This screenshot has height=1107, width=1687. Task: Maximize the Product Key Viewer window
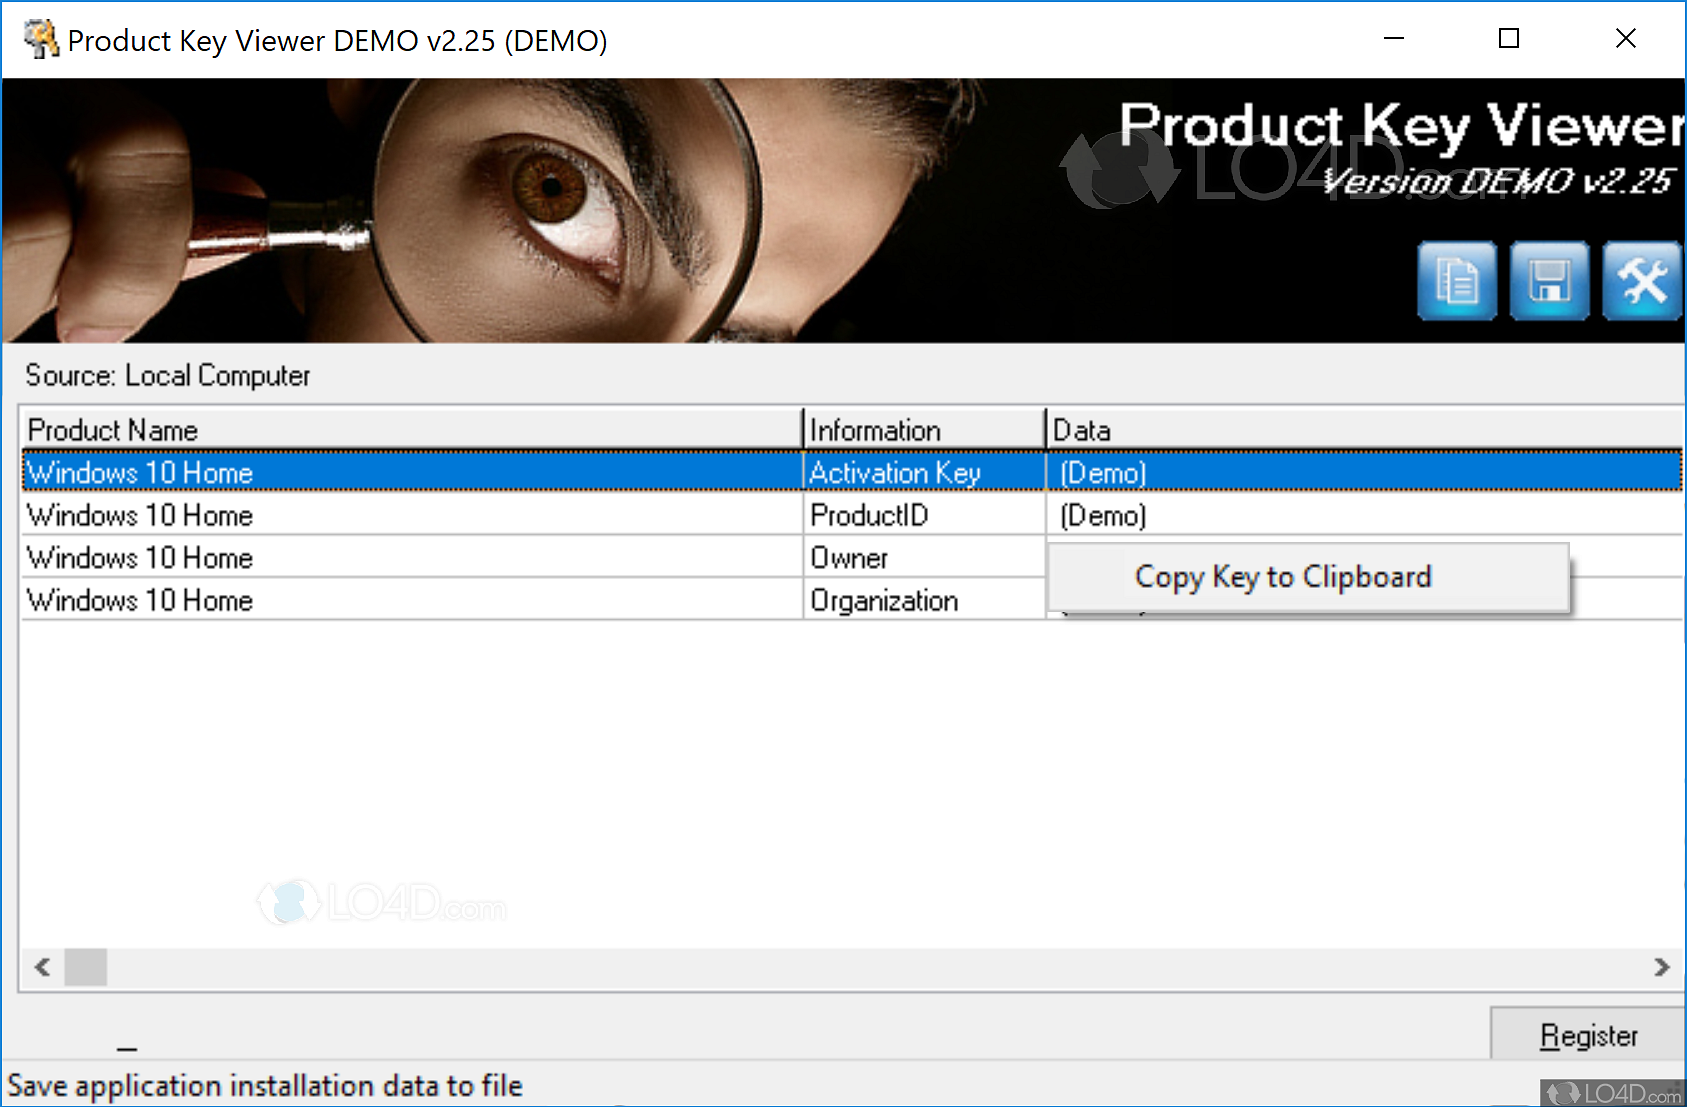(1509, 39)
